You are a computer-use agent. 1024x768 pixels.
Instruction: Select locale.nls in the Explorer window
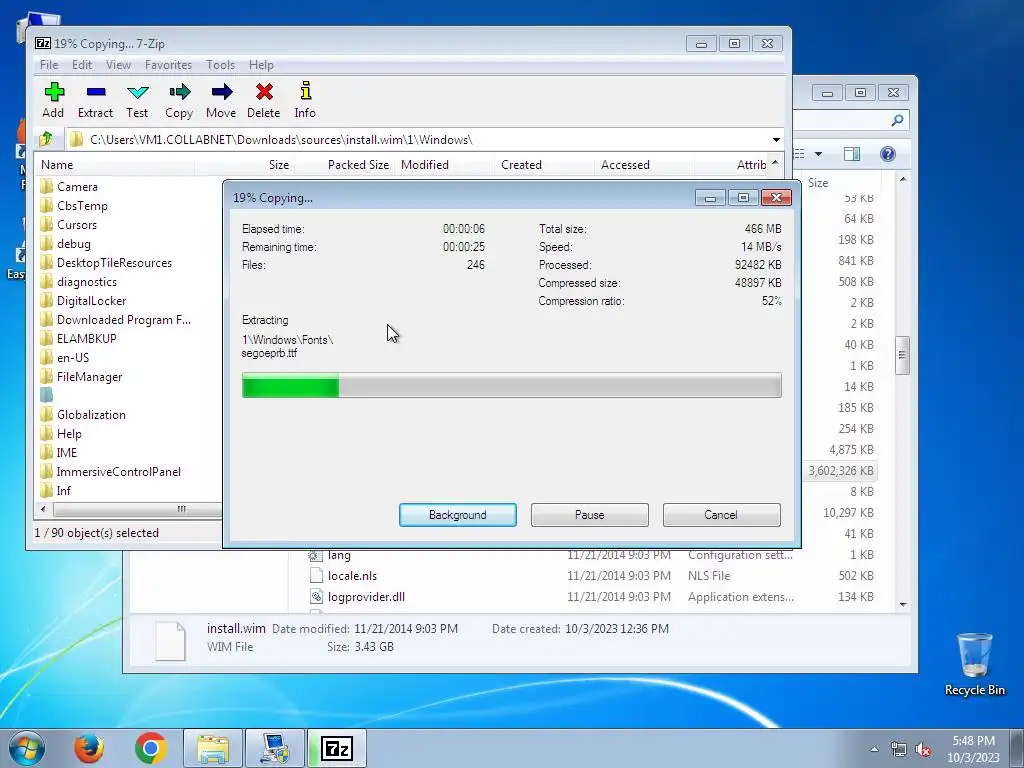(x=352, y=575)
